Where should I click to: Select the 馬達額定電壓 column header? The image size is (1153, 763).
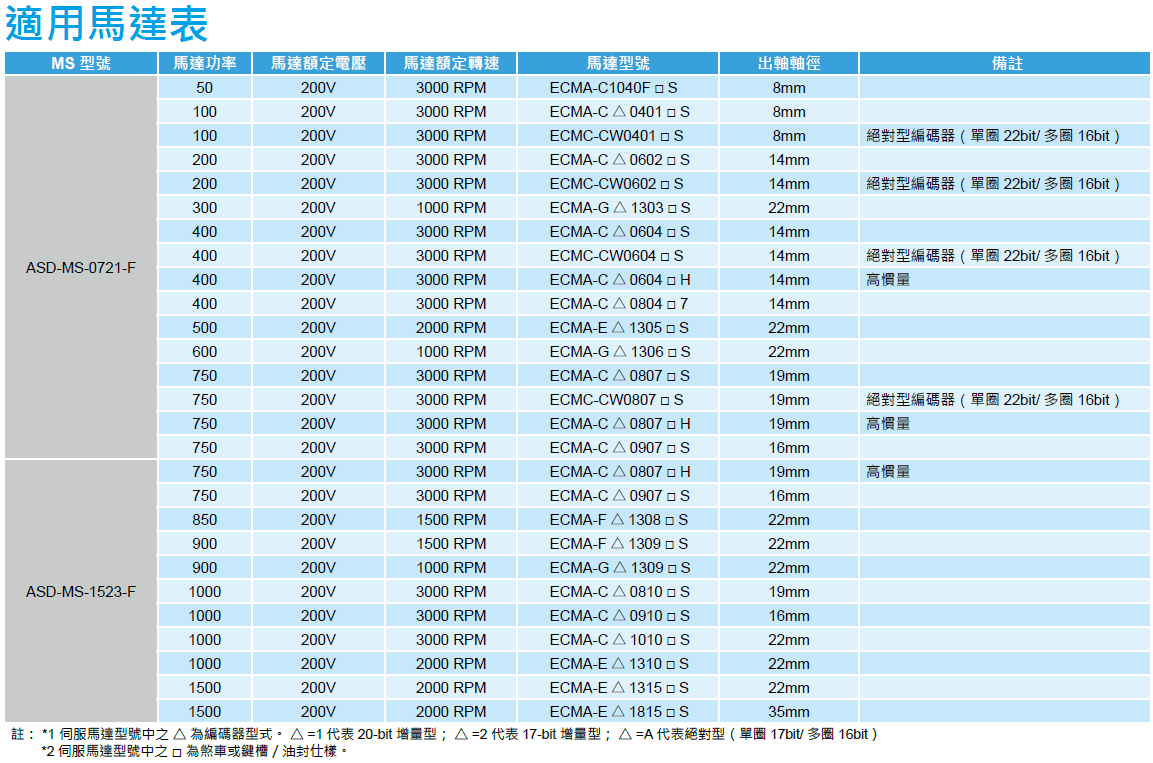318,63
